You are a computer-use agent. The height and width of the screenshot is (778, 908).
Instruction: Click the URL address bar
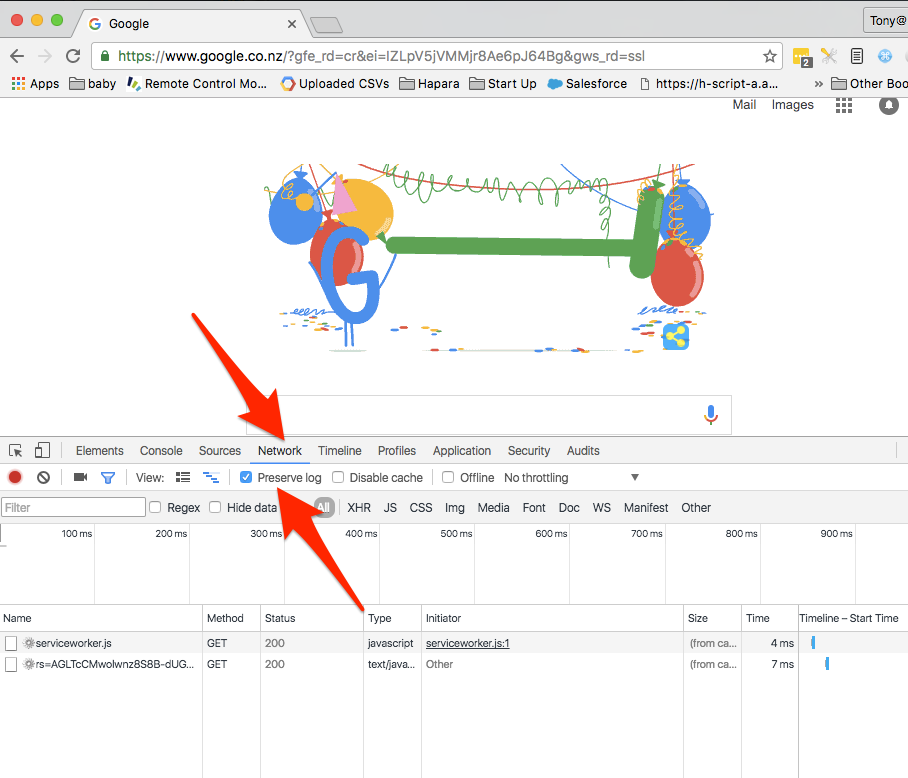click(x=437, y=56)
